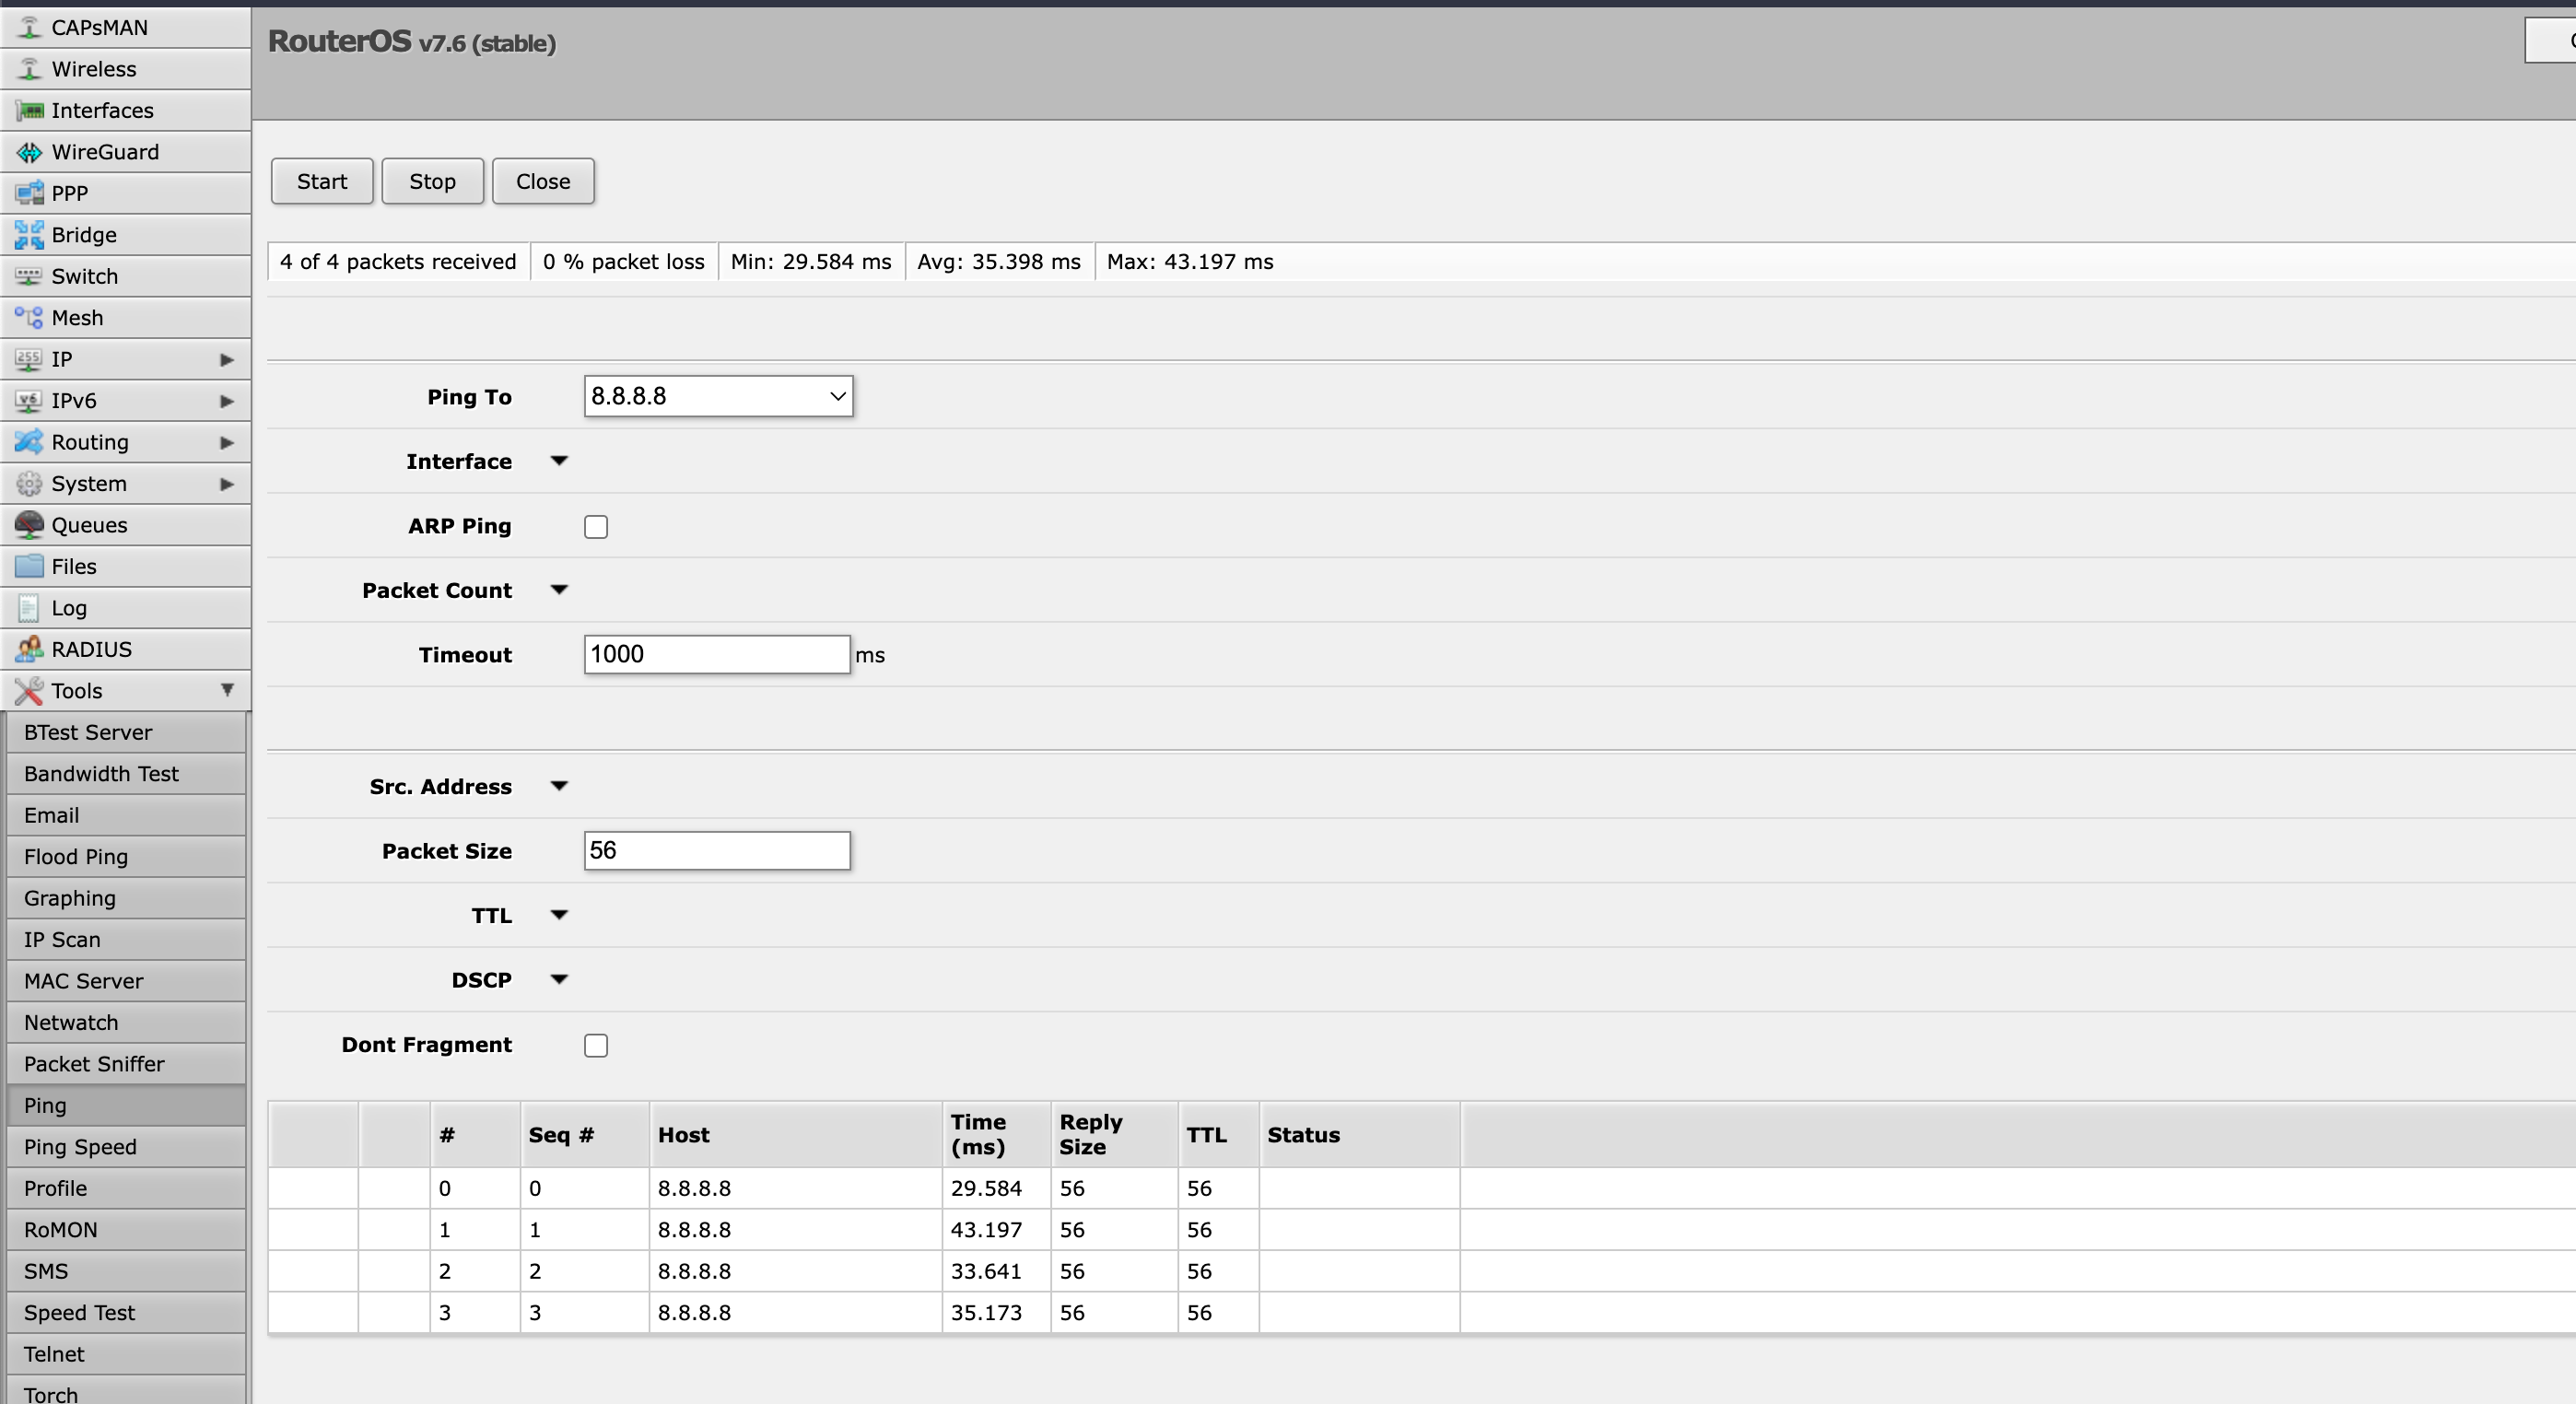The image size is (2576, 1404).
Task: Click the Mesh nodes icon
Action: [x=29, y=318]
